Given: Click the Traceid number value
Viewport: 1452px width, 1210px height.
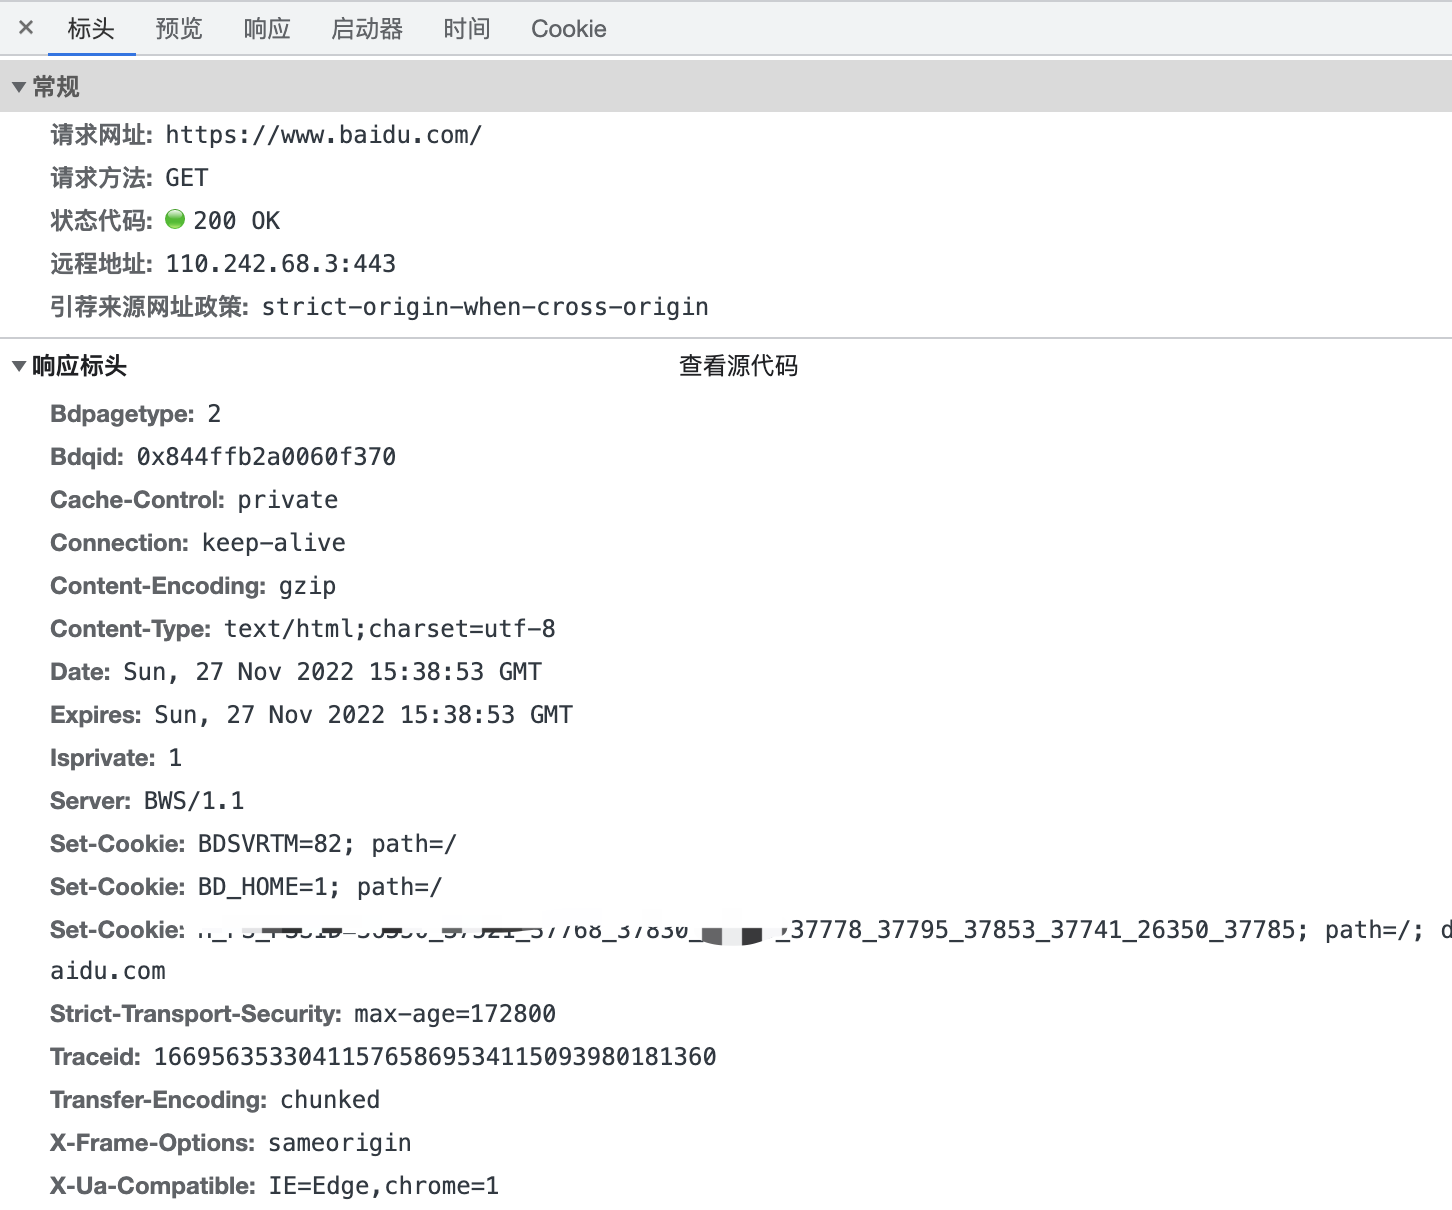Looking at the screenshot, I should click(x=435, y=1057).
